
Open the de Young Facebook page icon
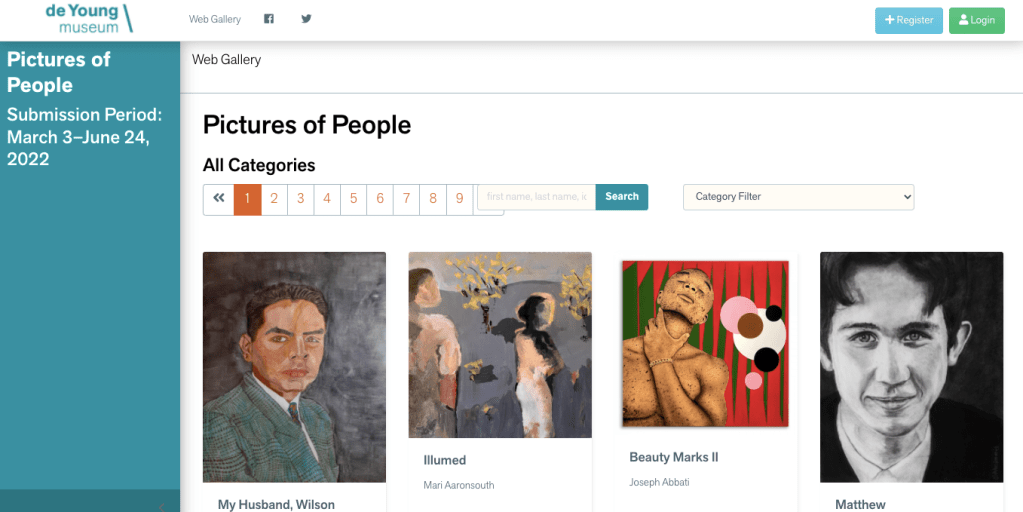tap(269, 19)
